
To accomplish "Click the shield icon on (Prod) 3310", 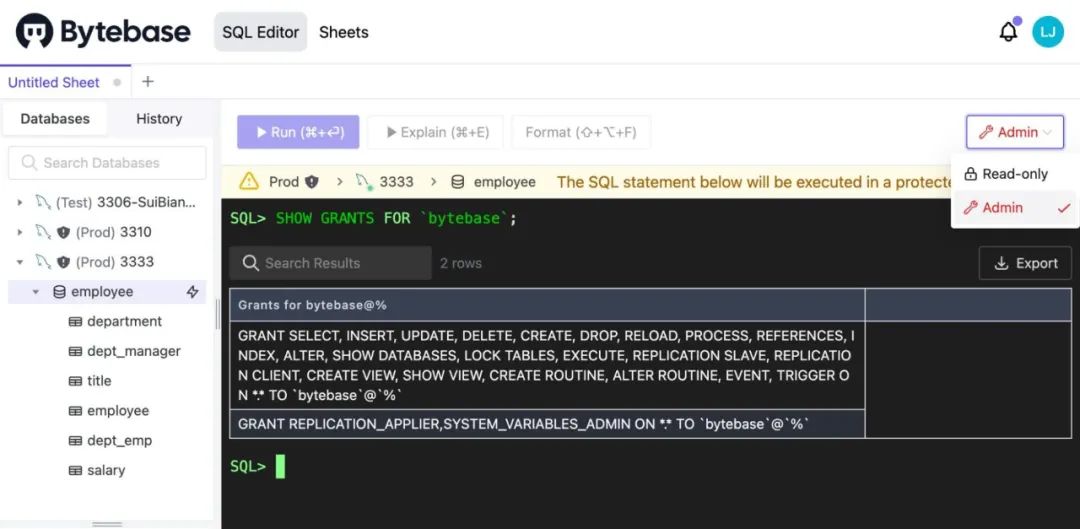I will point(63,232).
